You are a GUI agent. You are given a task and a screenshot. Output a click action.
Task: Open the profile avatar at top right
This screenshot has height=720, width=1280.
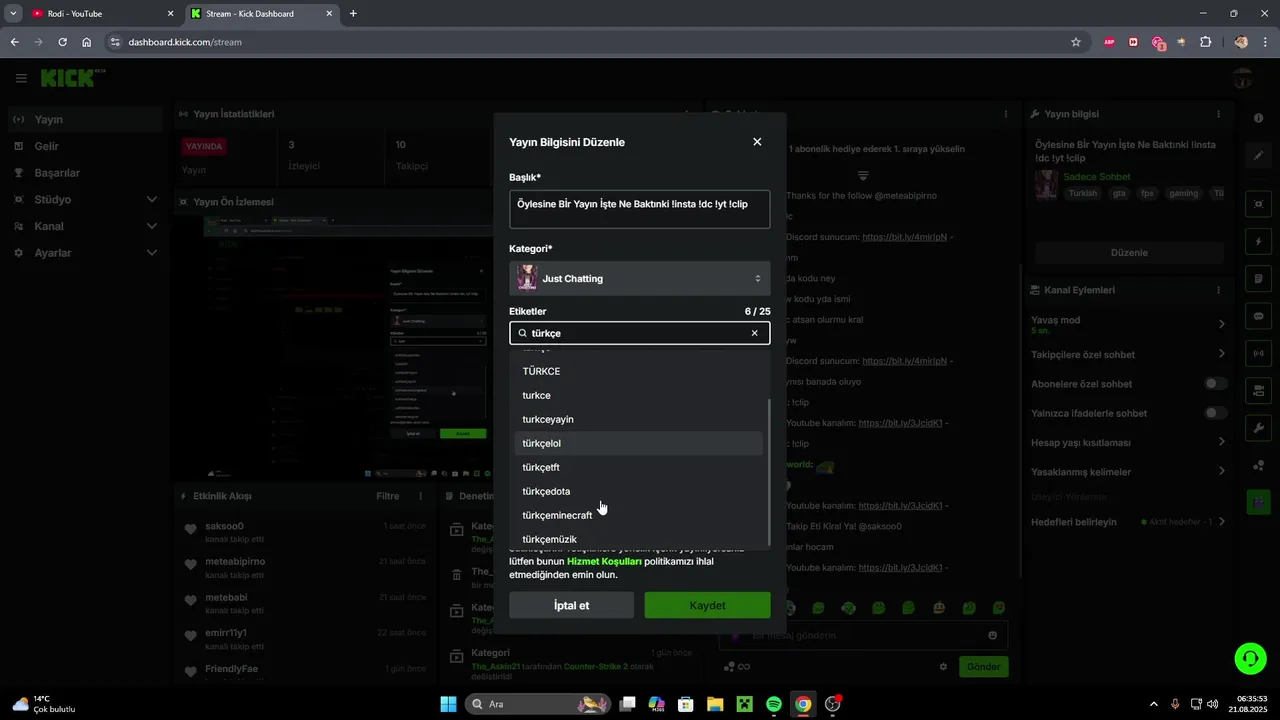pyautogui.click(x=1242, y=78)
